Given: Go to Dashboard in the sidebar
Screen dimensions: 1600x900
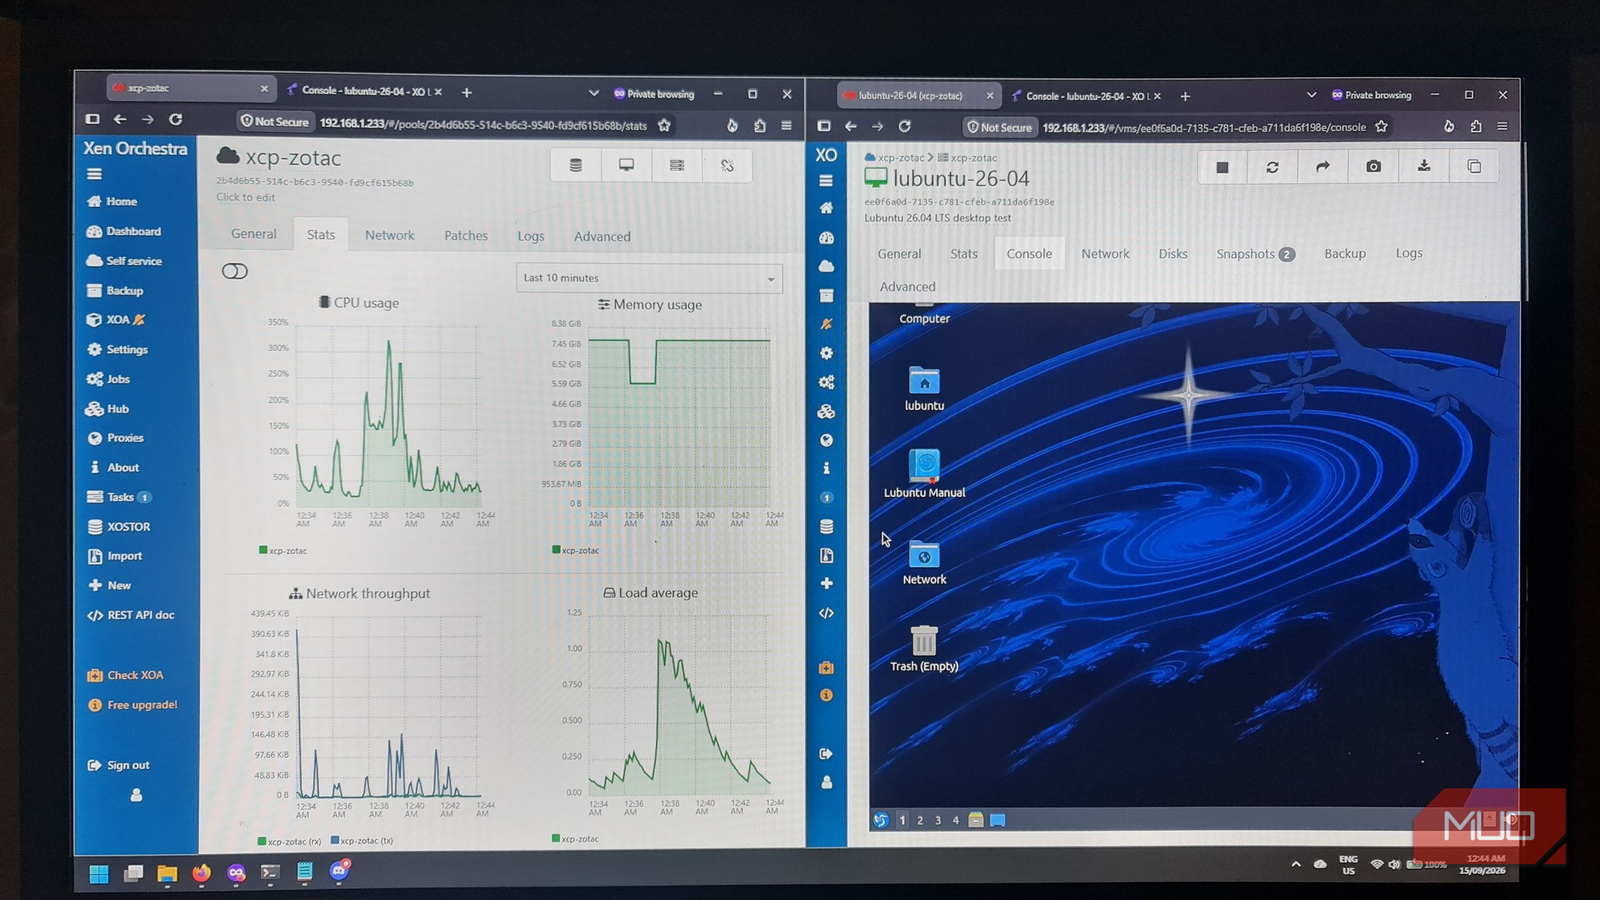Looking at the screenshot, I should pos(124,231).
